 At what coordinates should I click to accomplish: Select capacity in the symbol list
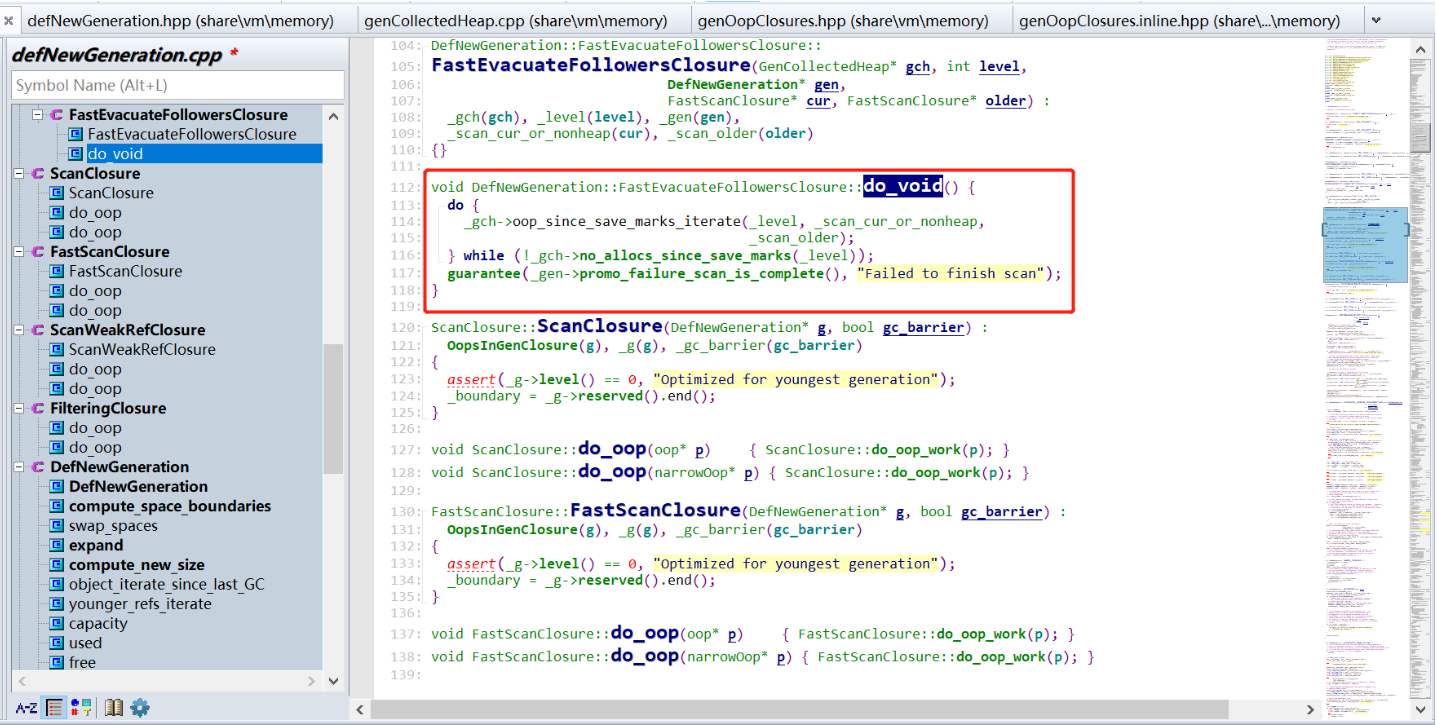[x=98, y=623]
